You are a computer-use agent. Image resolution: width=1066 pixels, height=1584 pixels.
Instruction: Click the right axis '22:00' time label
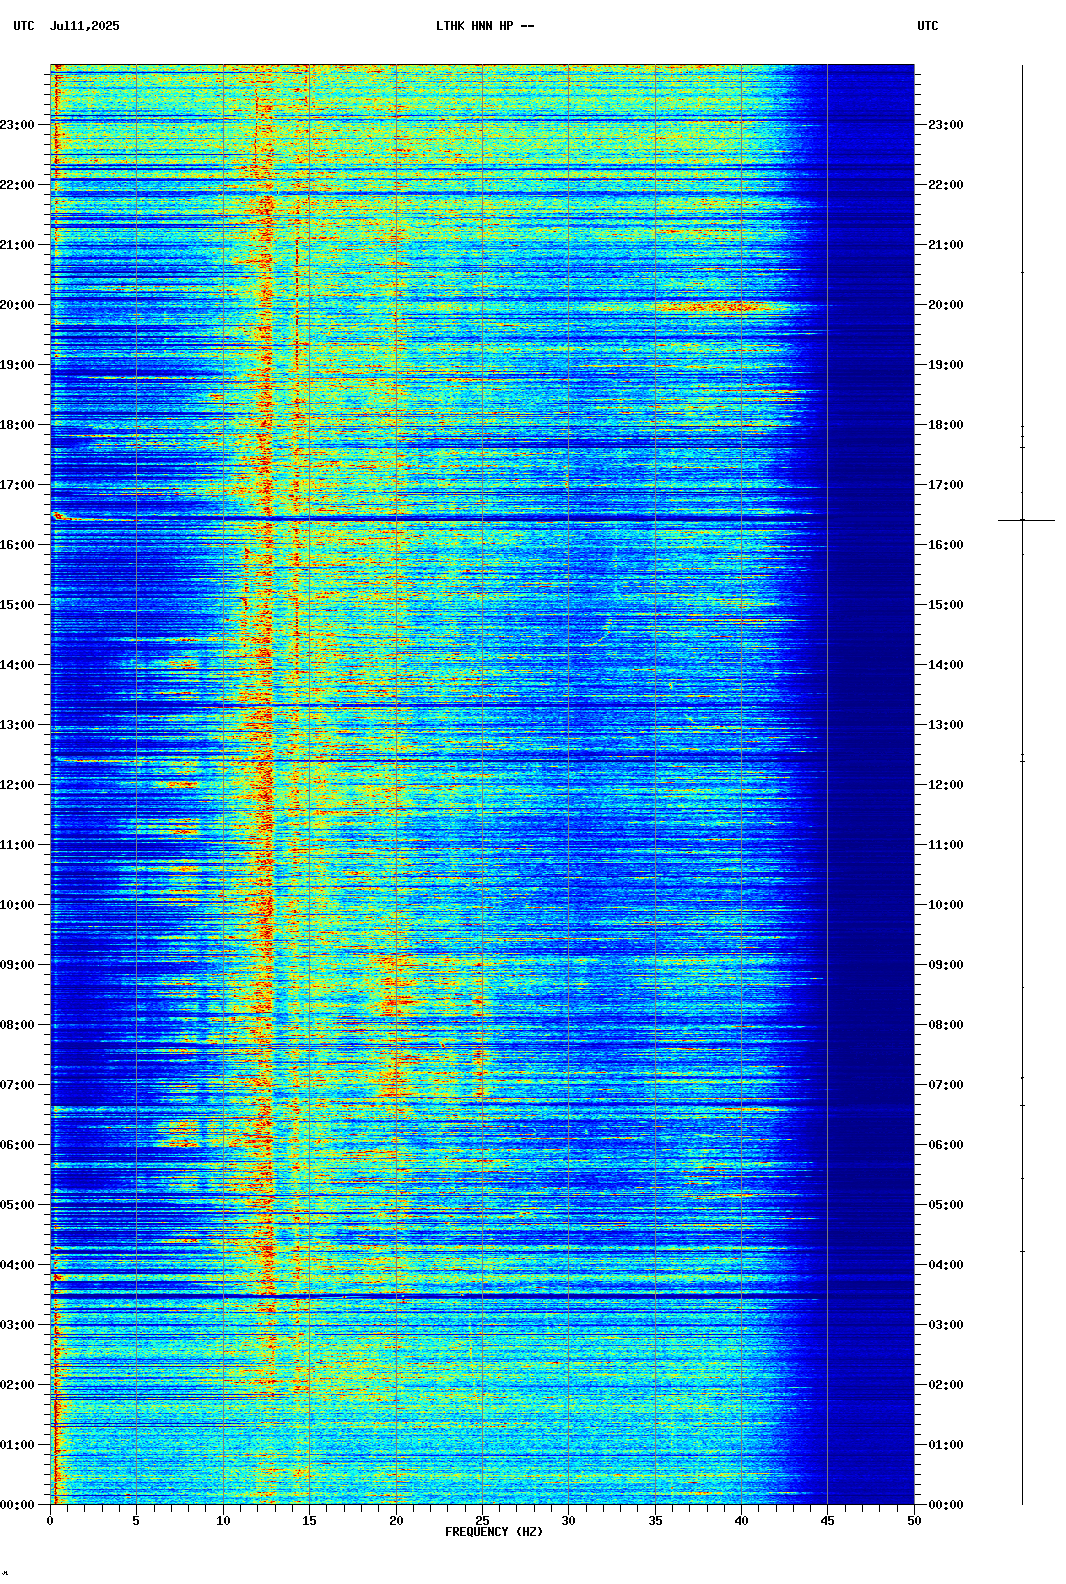tap(946, 185)
